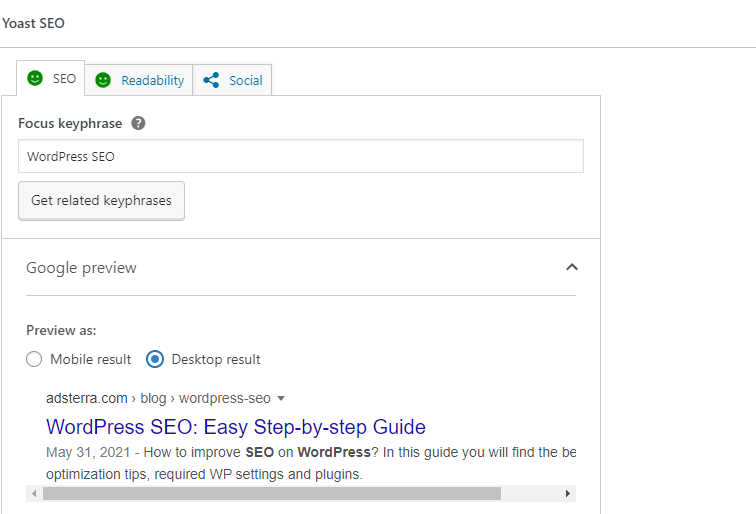Click the scrollbar left arrow

(34, 494)
